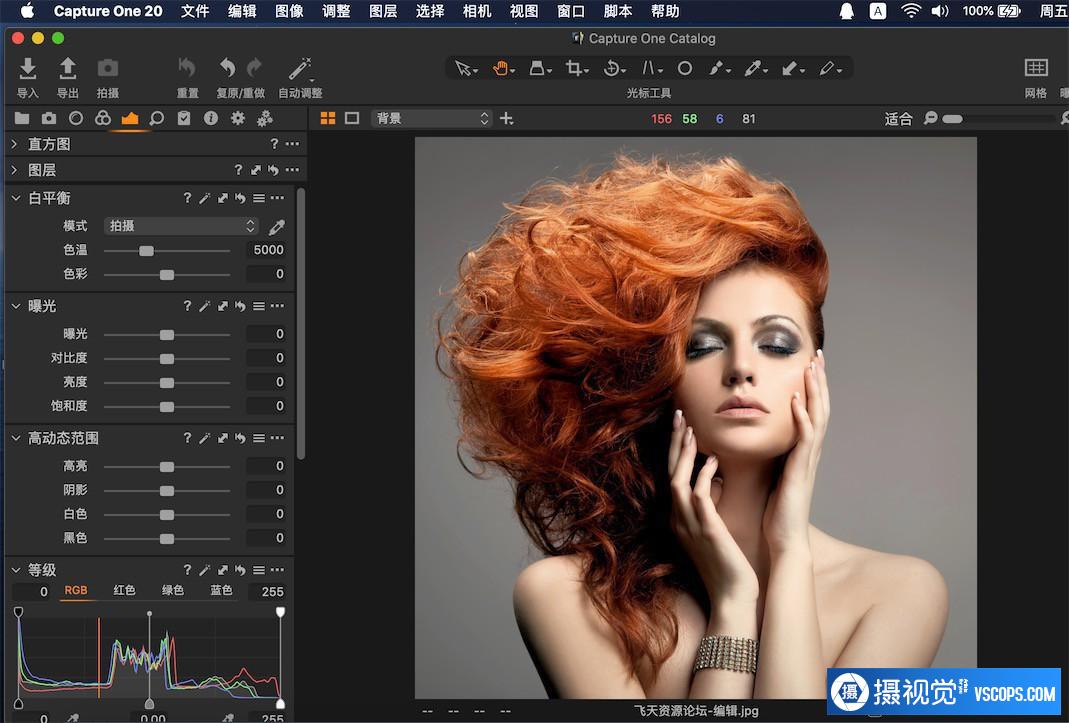Click the 色温 slider handle

click(146, 250)
